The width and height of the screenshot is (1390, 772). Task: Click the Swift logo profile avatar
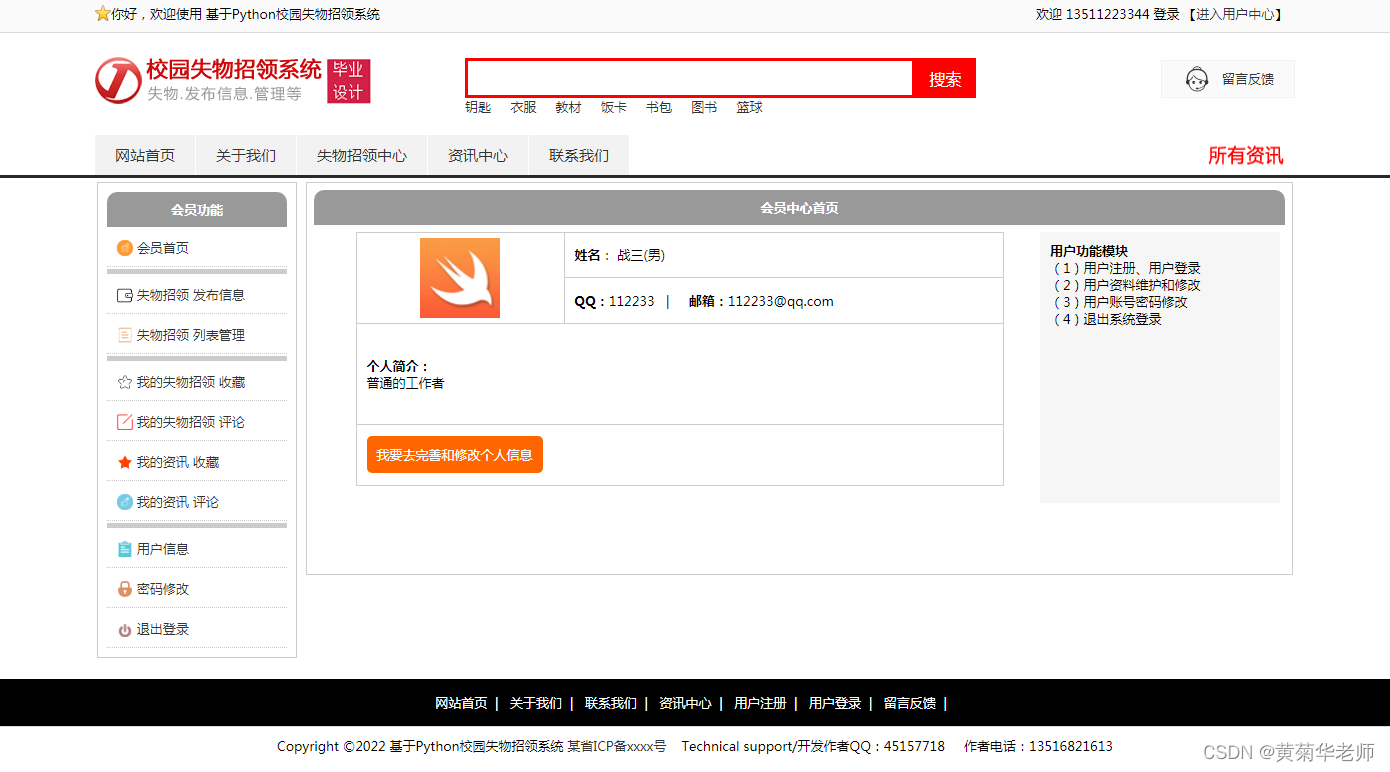pyautogui.click(x=460, y=278)
